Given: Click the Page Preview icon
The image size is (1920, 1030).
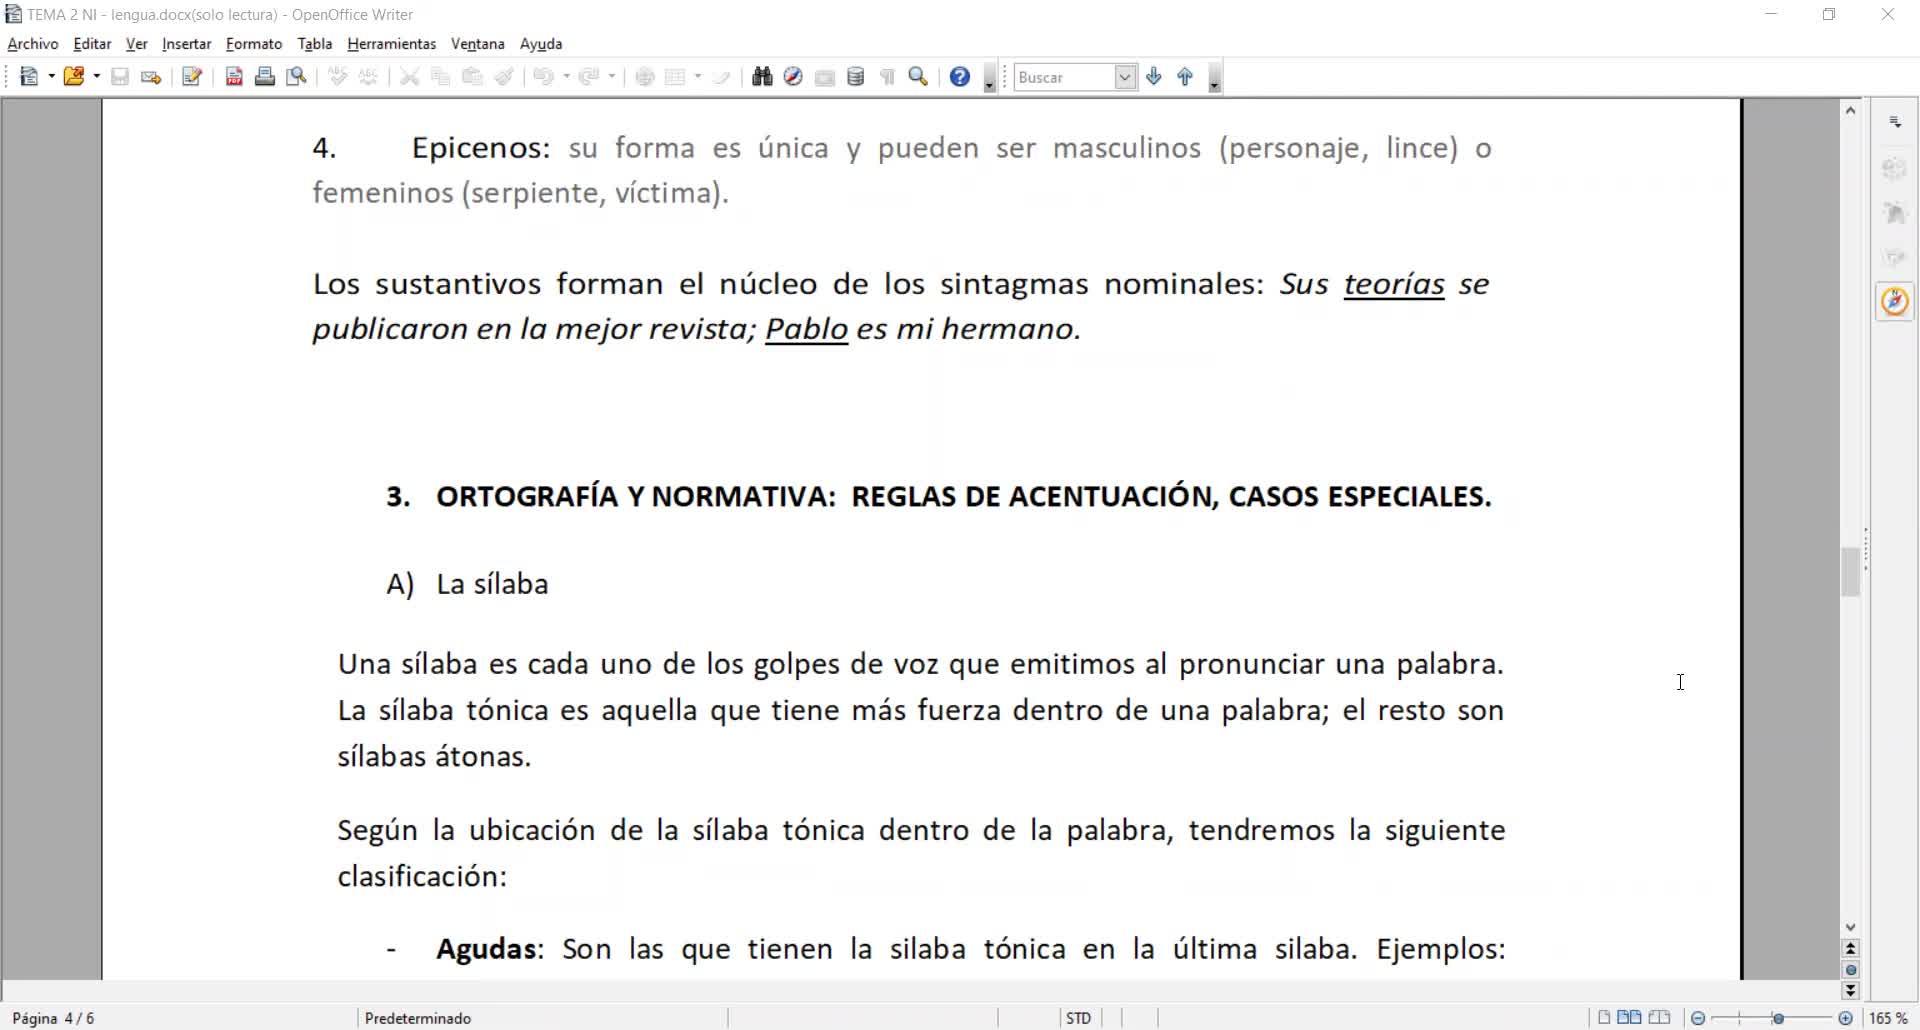Looking at the screenshot, I should pos(296,77).
